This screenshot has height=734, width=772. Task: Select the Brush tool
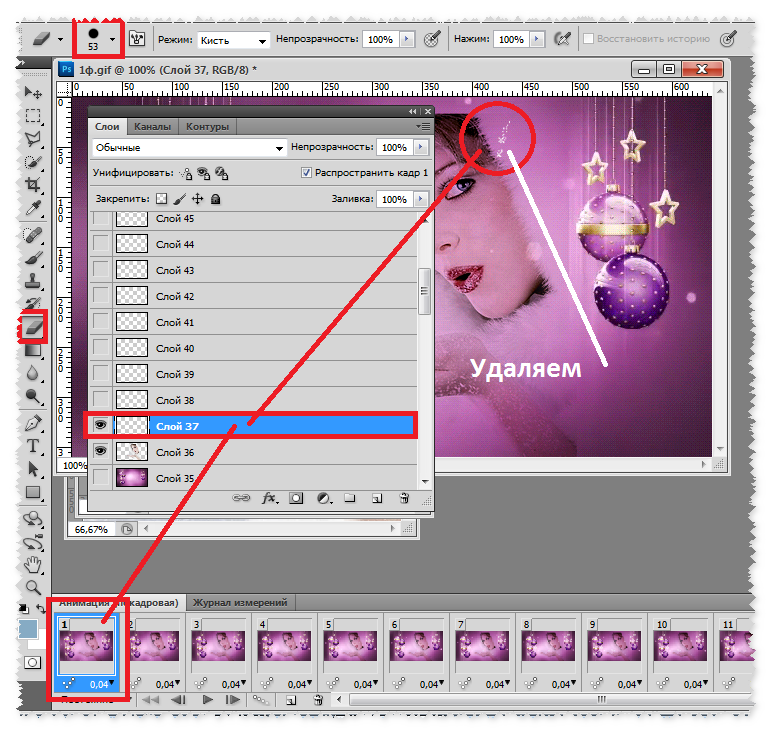pyautogui.click(x=33, y=258)
